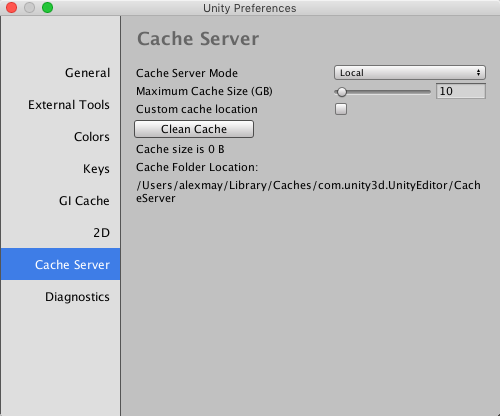Open the Diagnostics preferences section
This screenshot has width=500, height=416.
pos(77,297)
